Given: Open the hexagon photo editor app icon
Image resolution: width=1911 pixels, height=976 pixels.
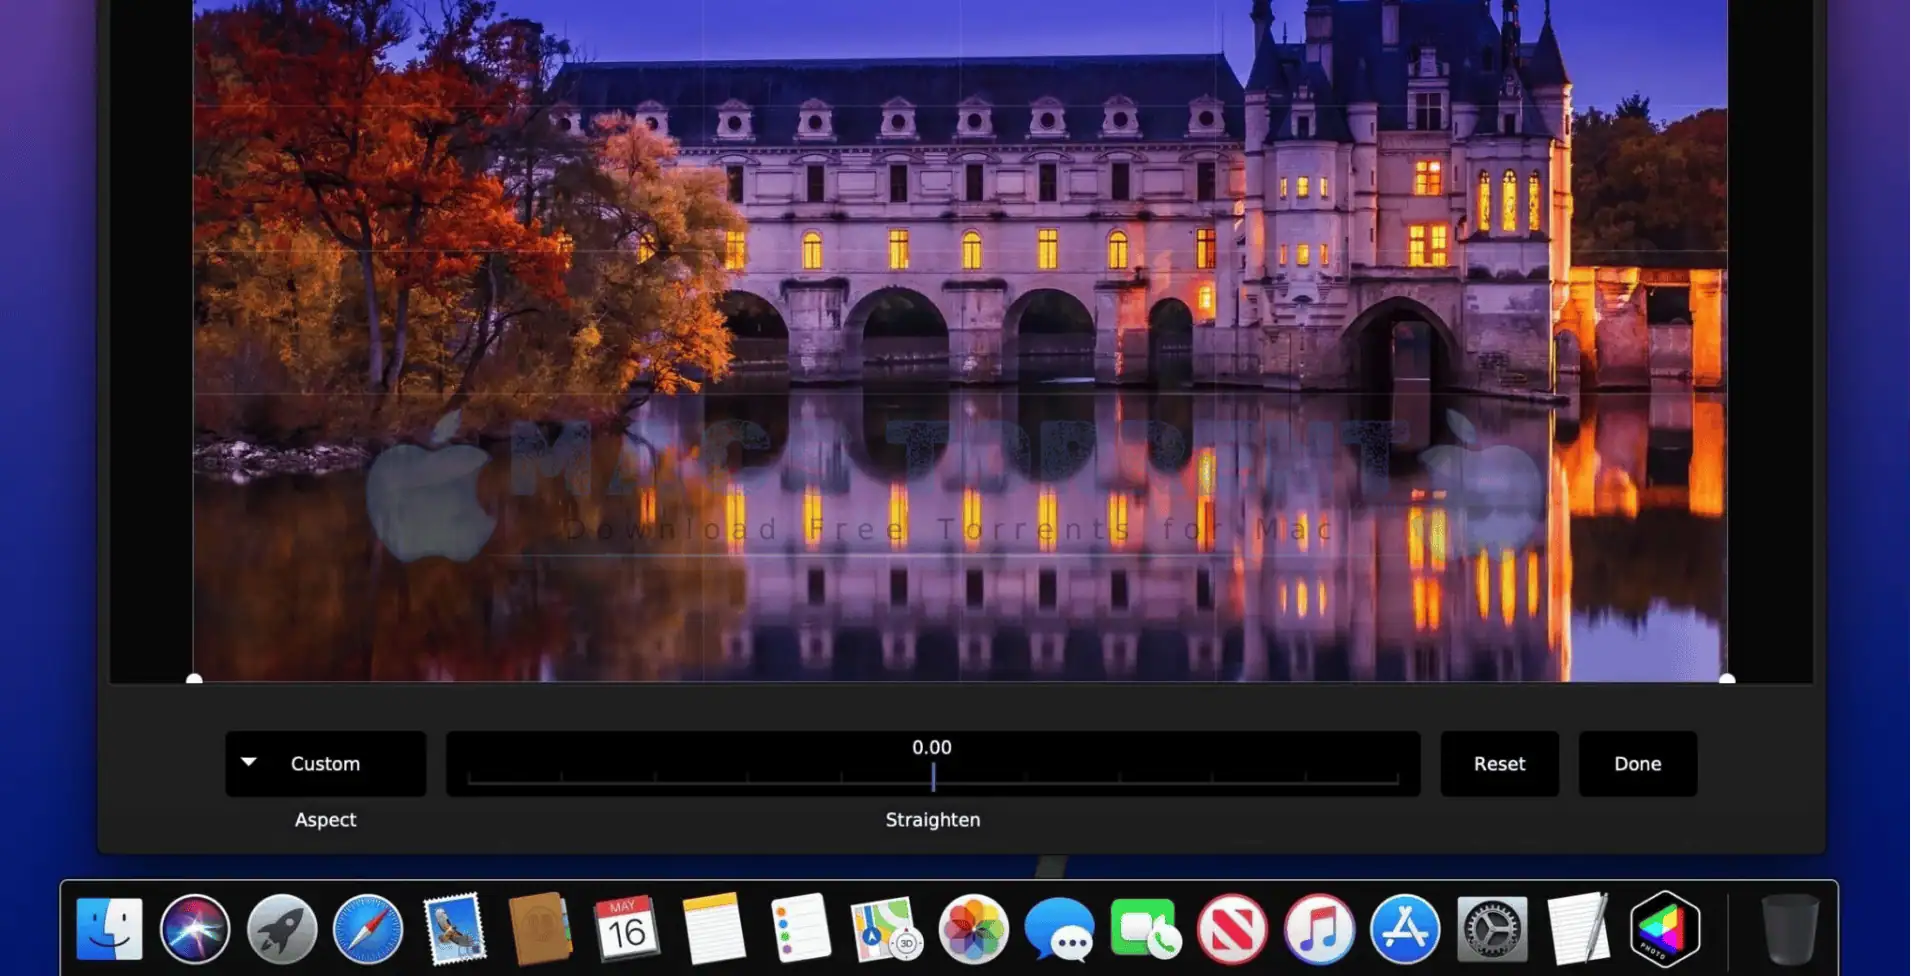Looking at the screenshot, I should [x=1665, y=929].
